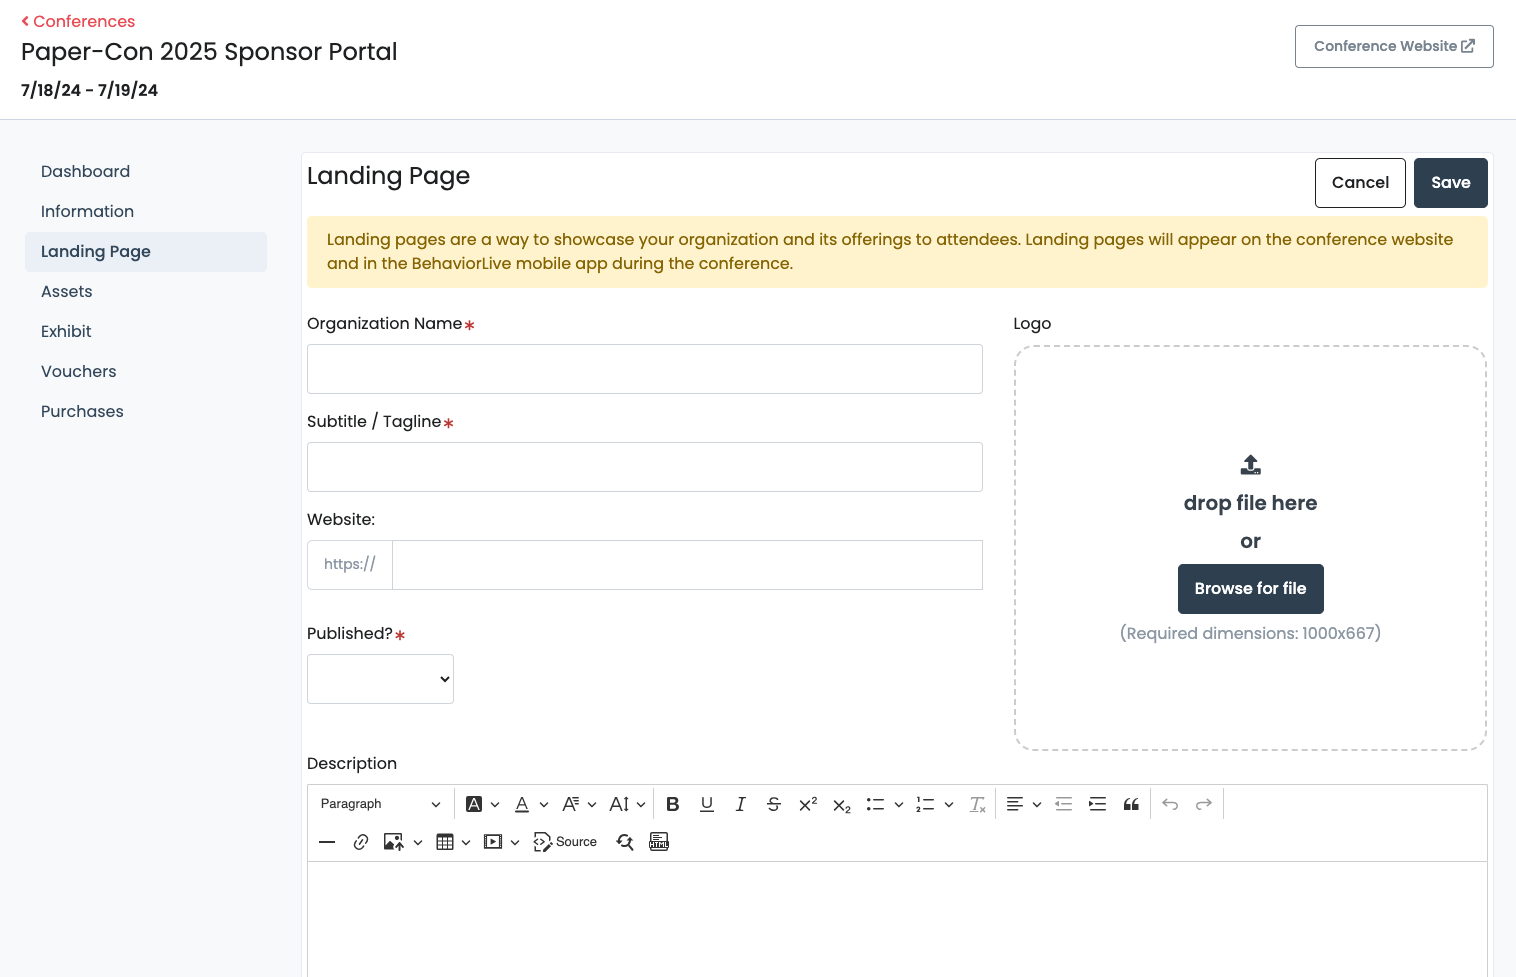Select the Italic formatting icon
Screen dimensions: 1516x977
[x=740, y=803]
